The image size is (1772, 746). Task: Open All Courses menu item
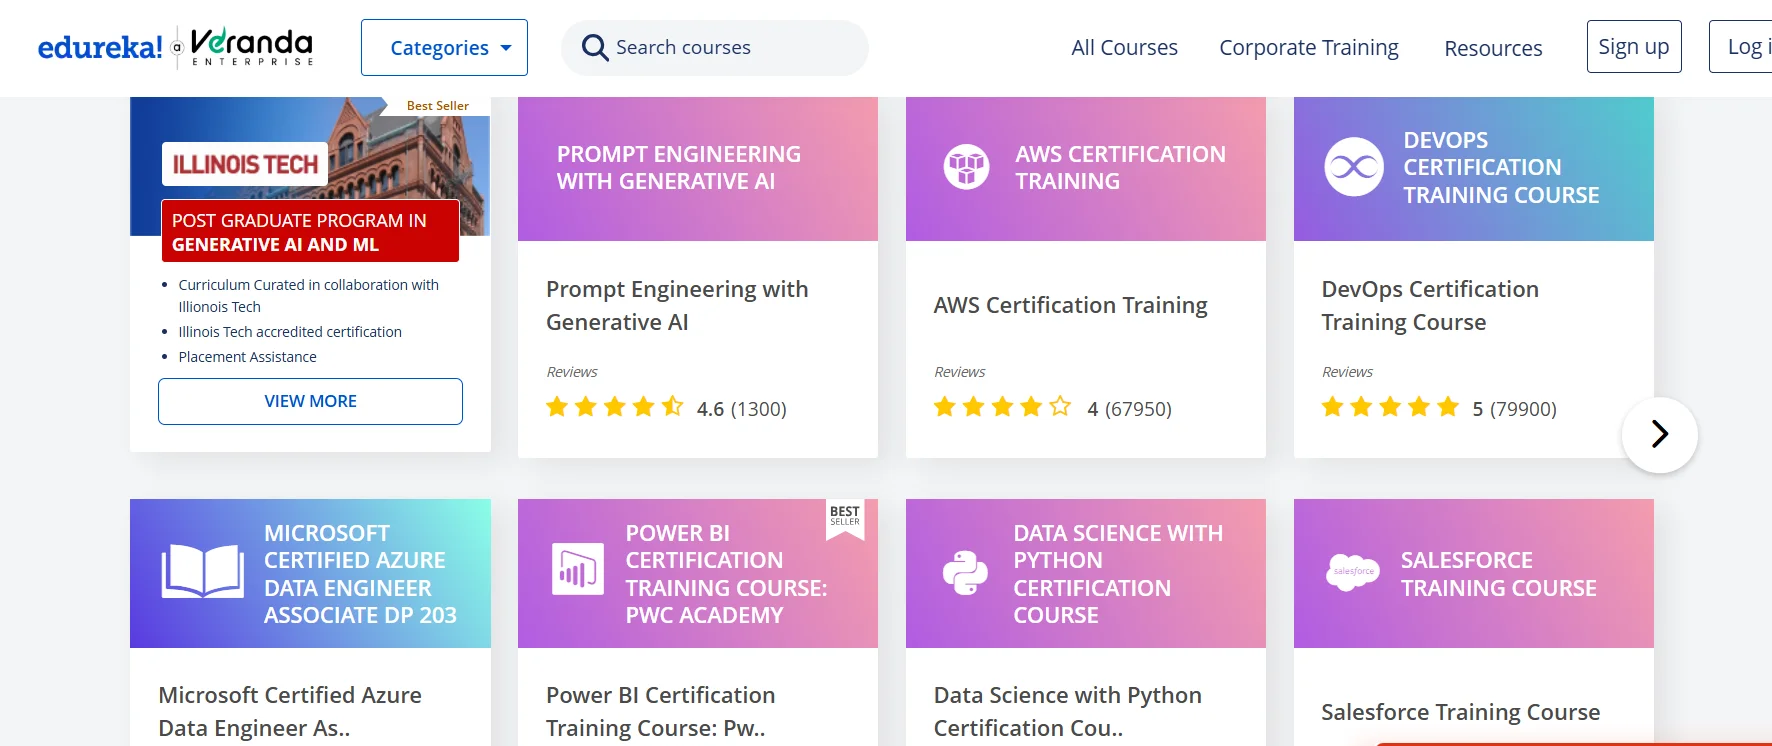[x=1124, y=48]
